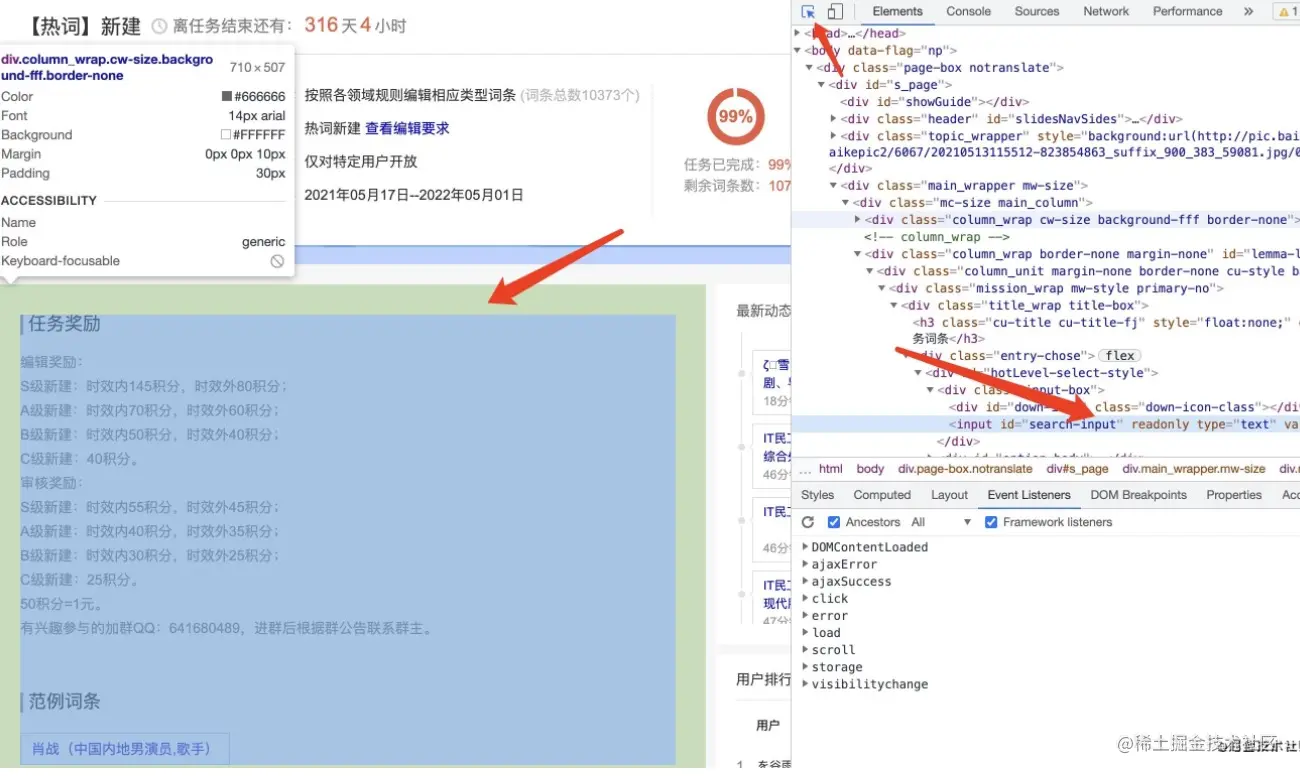This screenshot has height=776, width=1300.
Task: Click the flex badge beside entry-chose
Action: click(x=1120, y=356)
